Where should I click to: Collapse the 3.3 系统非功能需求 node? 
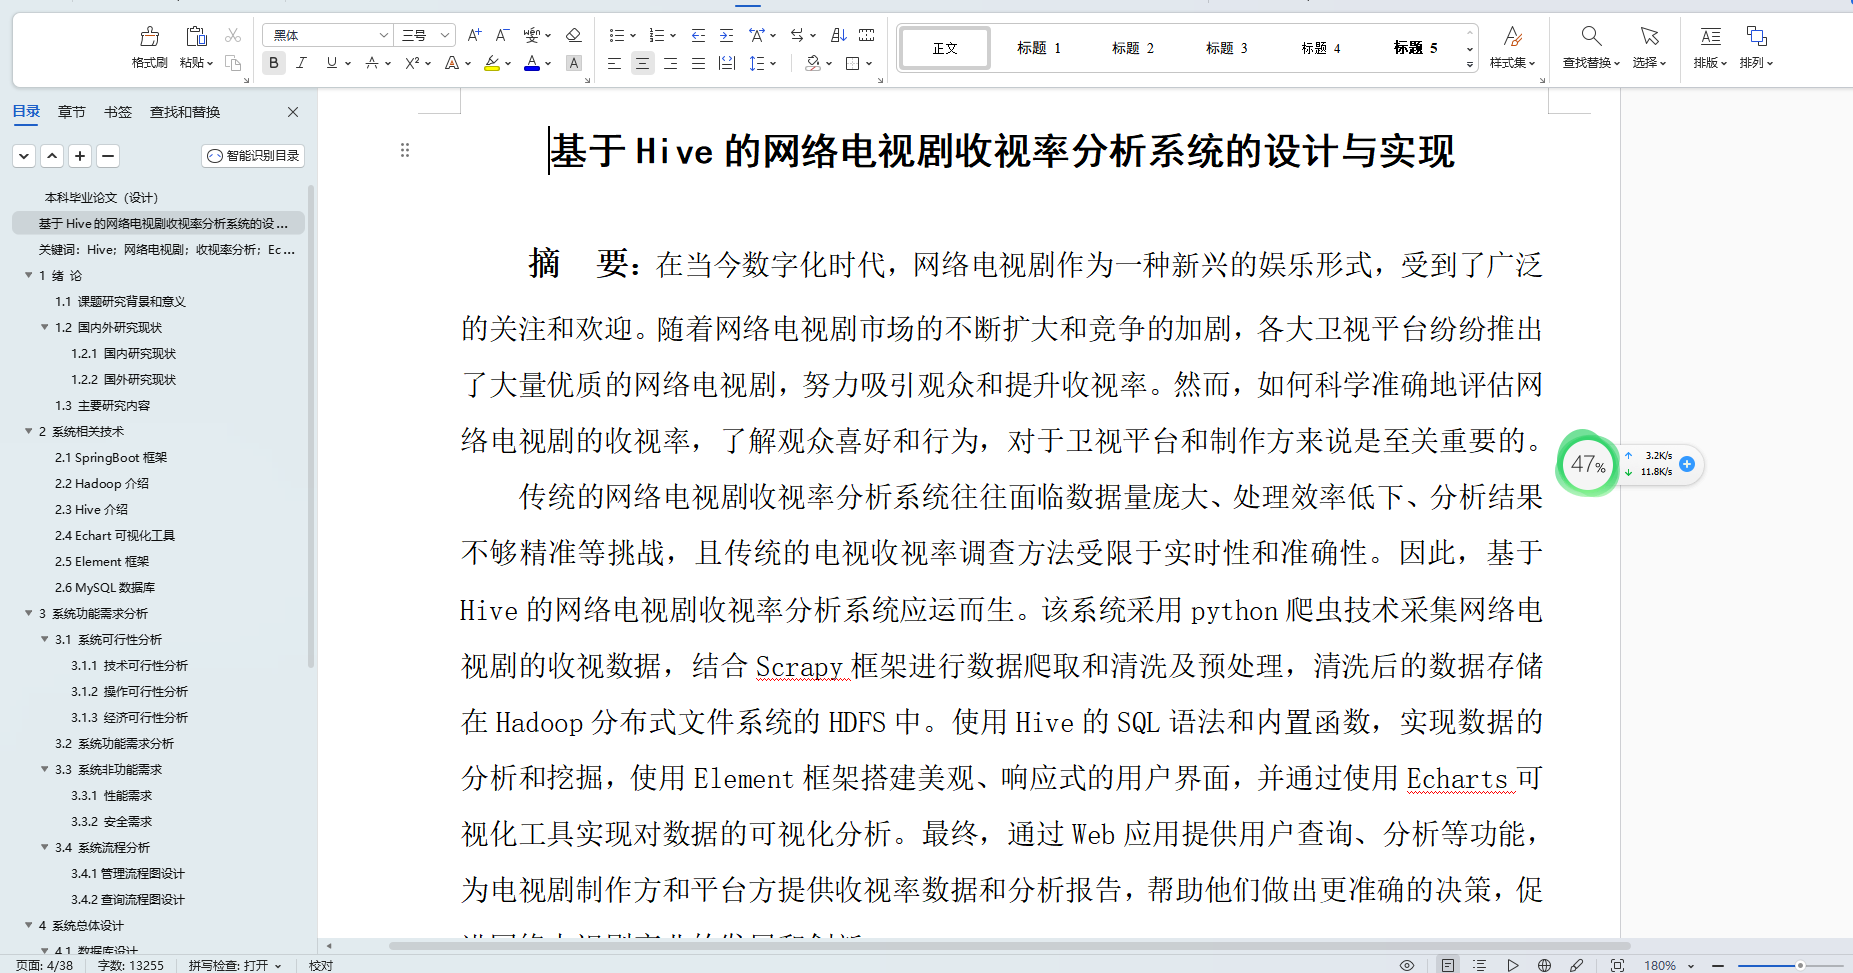tap(45, 769)
